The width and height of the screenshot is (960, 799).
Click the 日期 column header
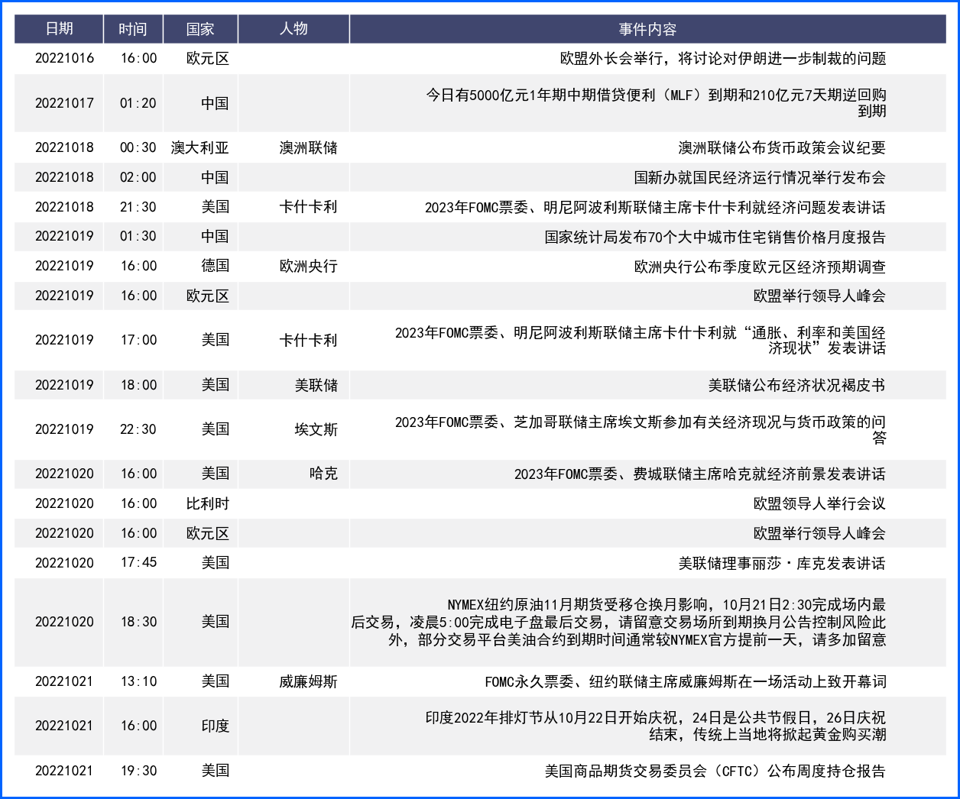pos(59,29)
